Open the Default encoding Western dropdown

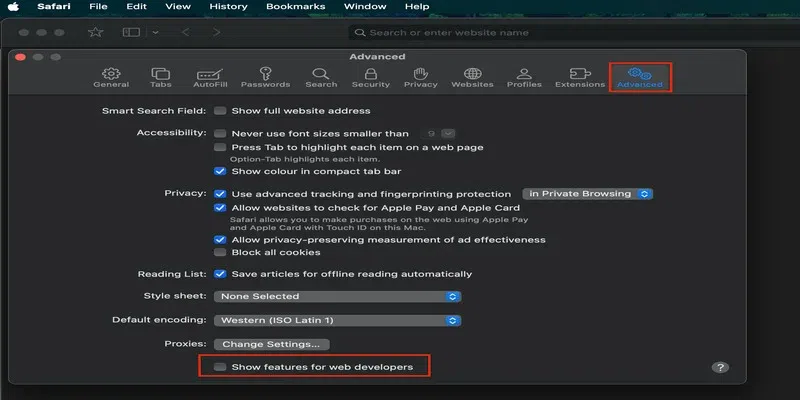pyautogui.click(x=337, y=321)
